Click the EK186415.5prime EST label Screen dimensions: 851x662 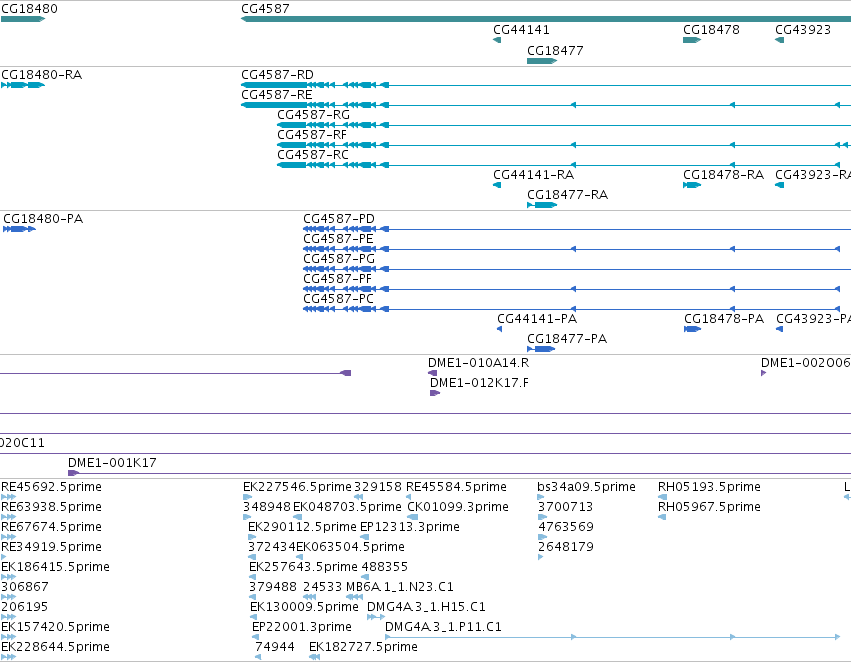55,567
